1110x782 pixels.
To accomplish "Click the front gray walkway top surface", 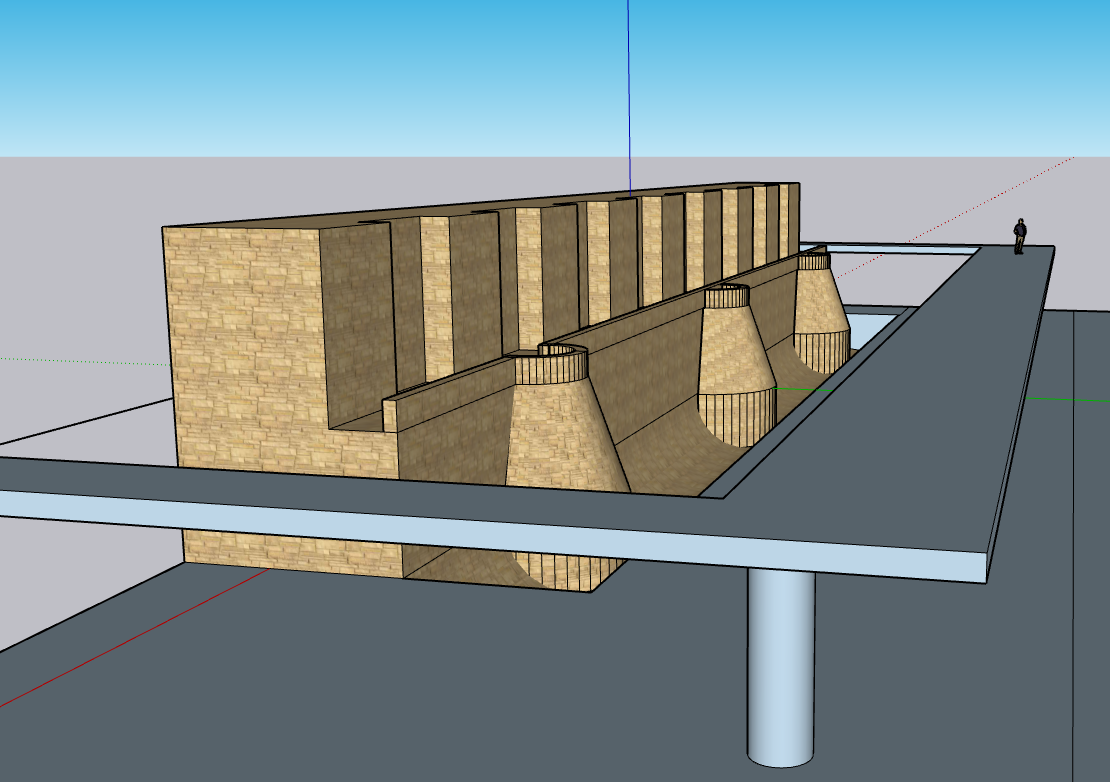I will [400, 478].
